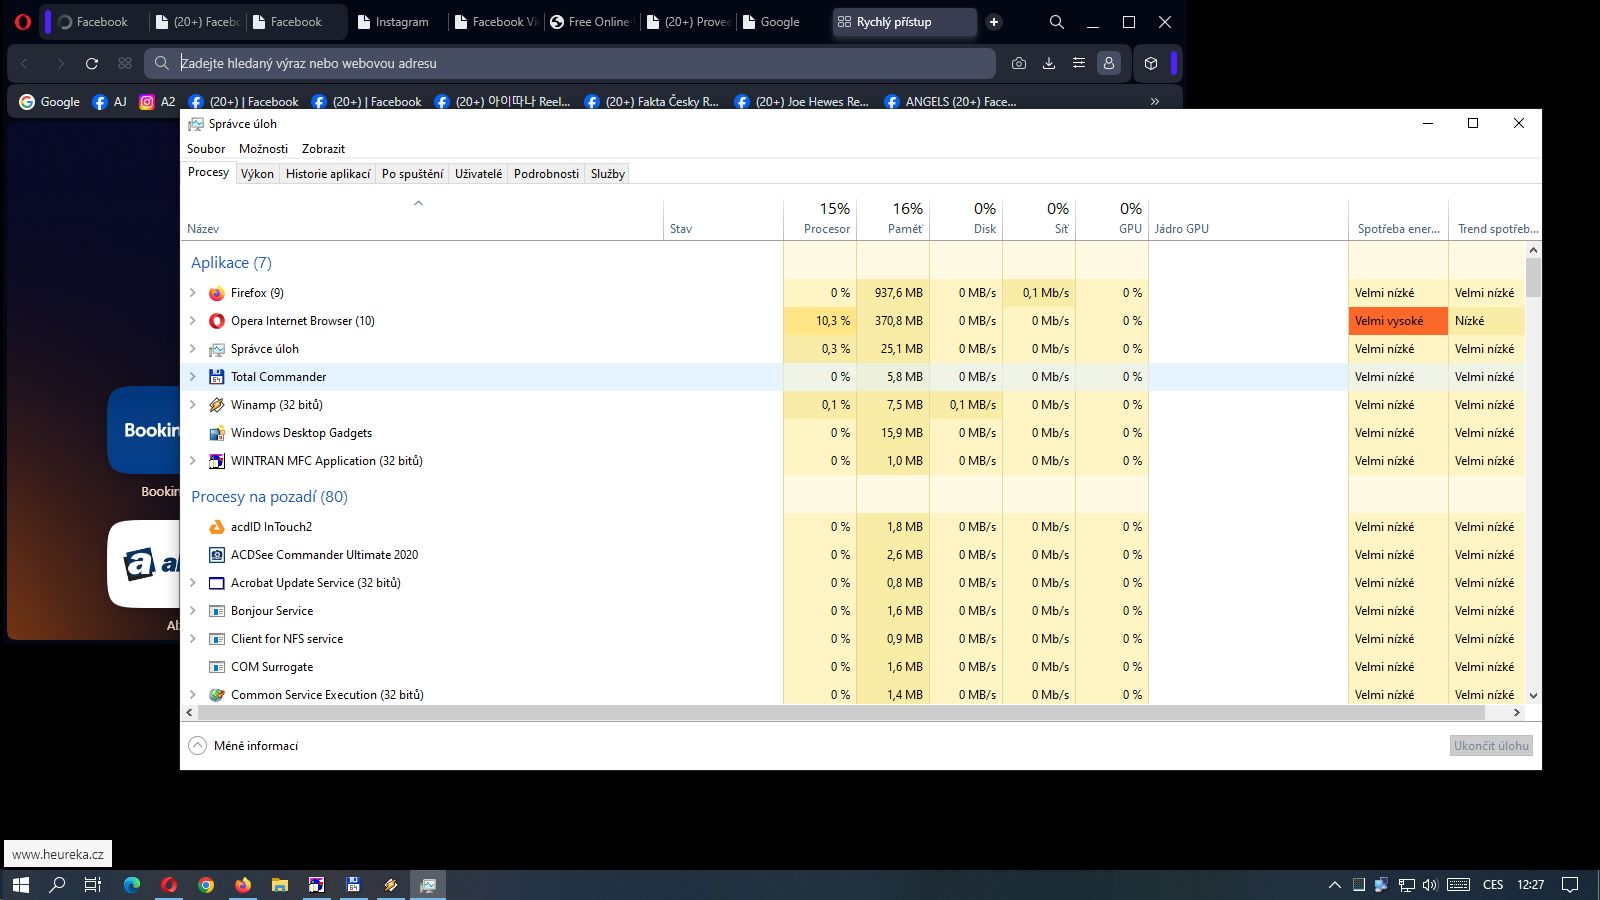The width and height of the screenshot is (1600, 900).
Task: Open Opera profile account icon
Action: [x=1109, y=63]
